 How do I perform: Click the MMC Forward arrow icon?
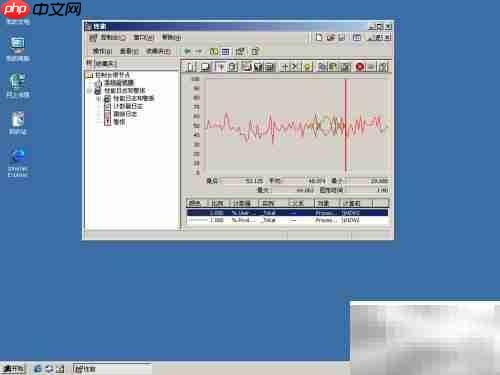199,51
